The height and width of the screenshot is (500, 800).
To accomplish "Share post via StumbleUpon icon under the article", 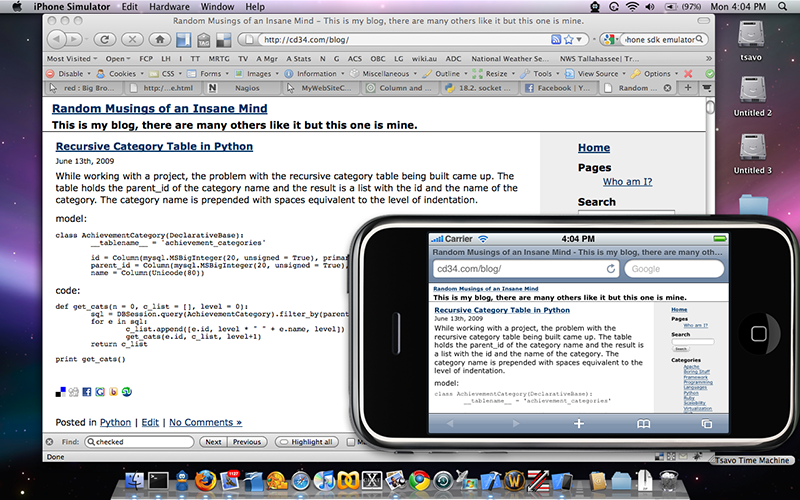I will 127,392.
